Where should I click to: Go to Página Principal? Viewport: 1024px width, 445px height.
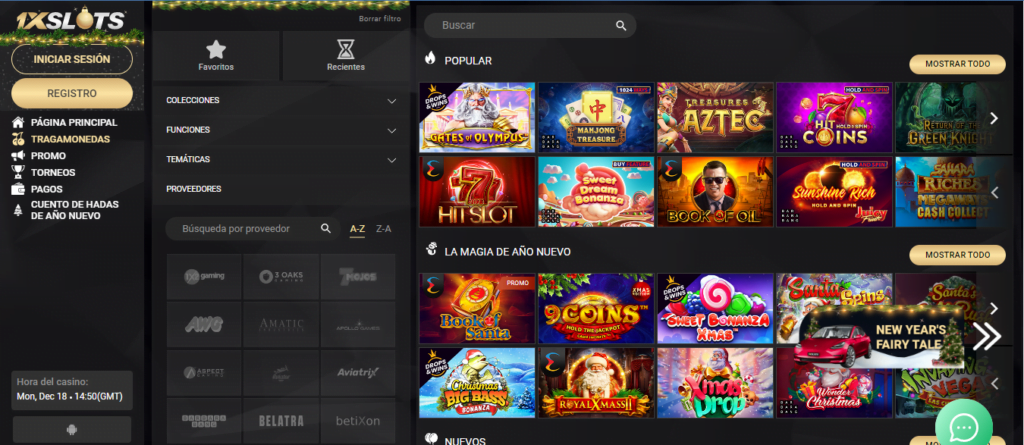(x=74, y=122)
